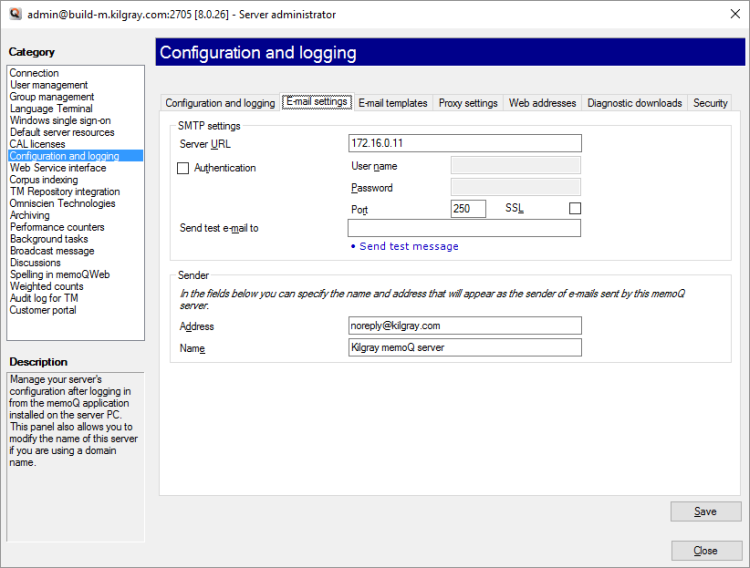
Task: Choose Archiving from the category list
Action: pyautogui.click(x=30, y=215)
